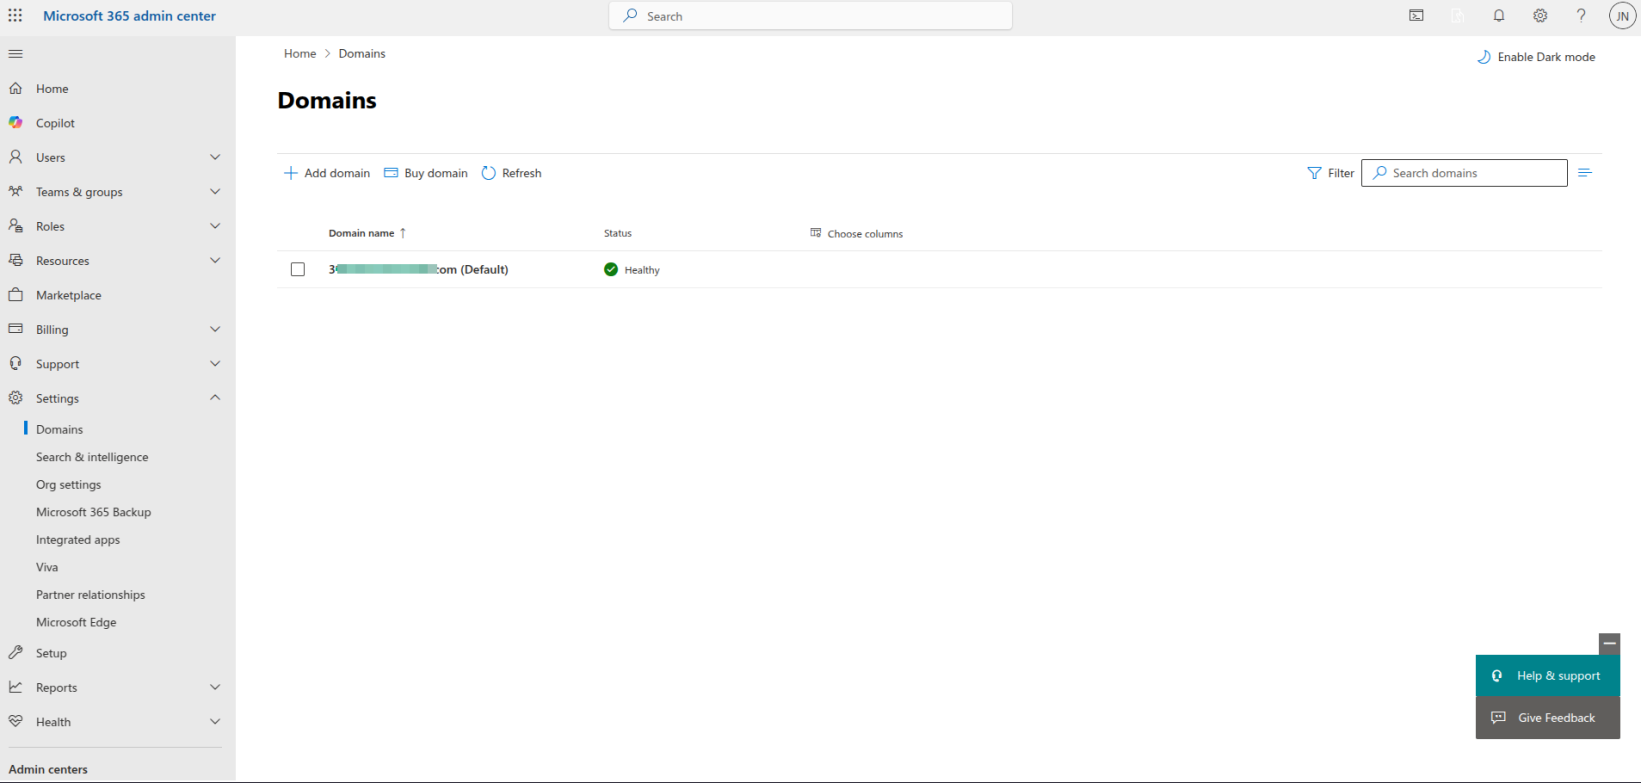
Task: Click the Resources icon in sidebar
Action: pos(15,260)
